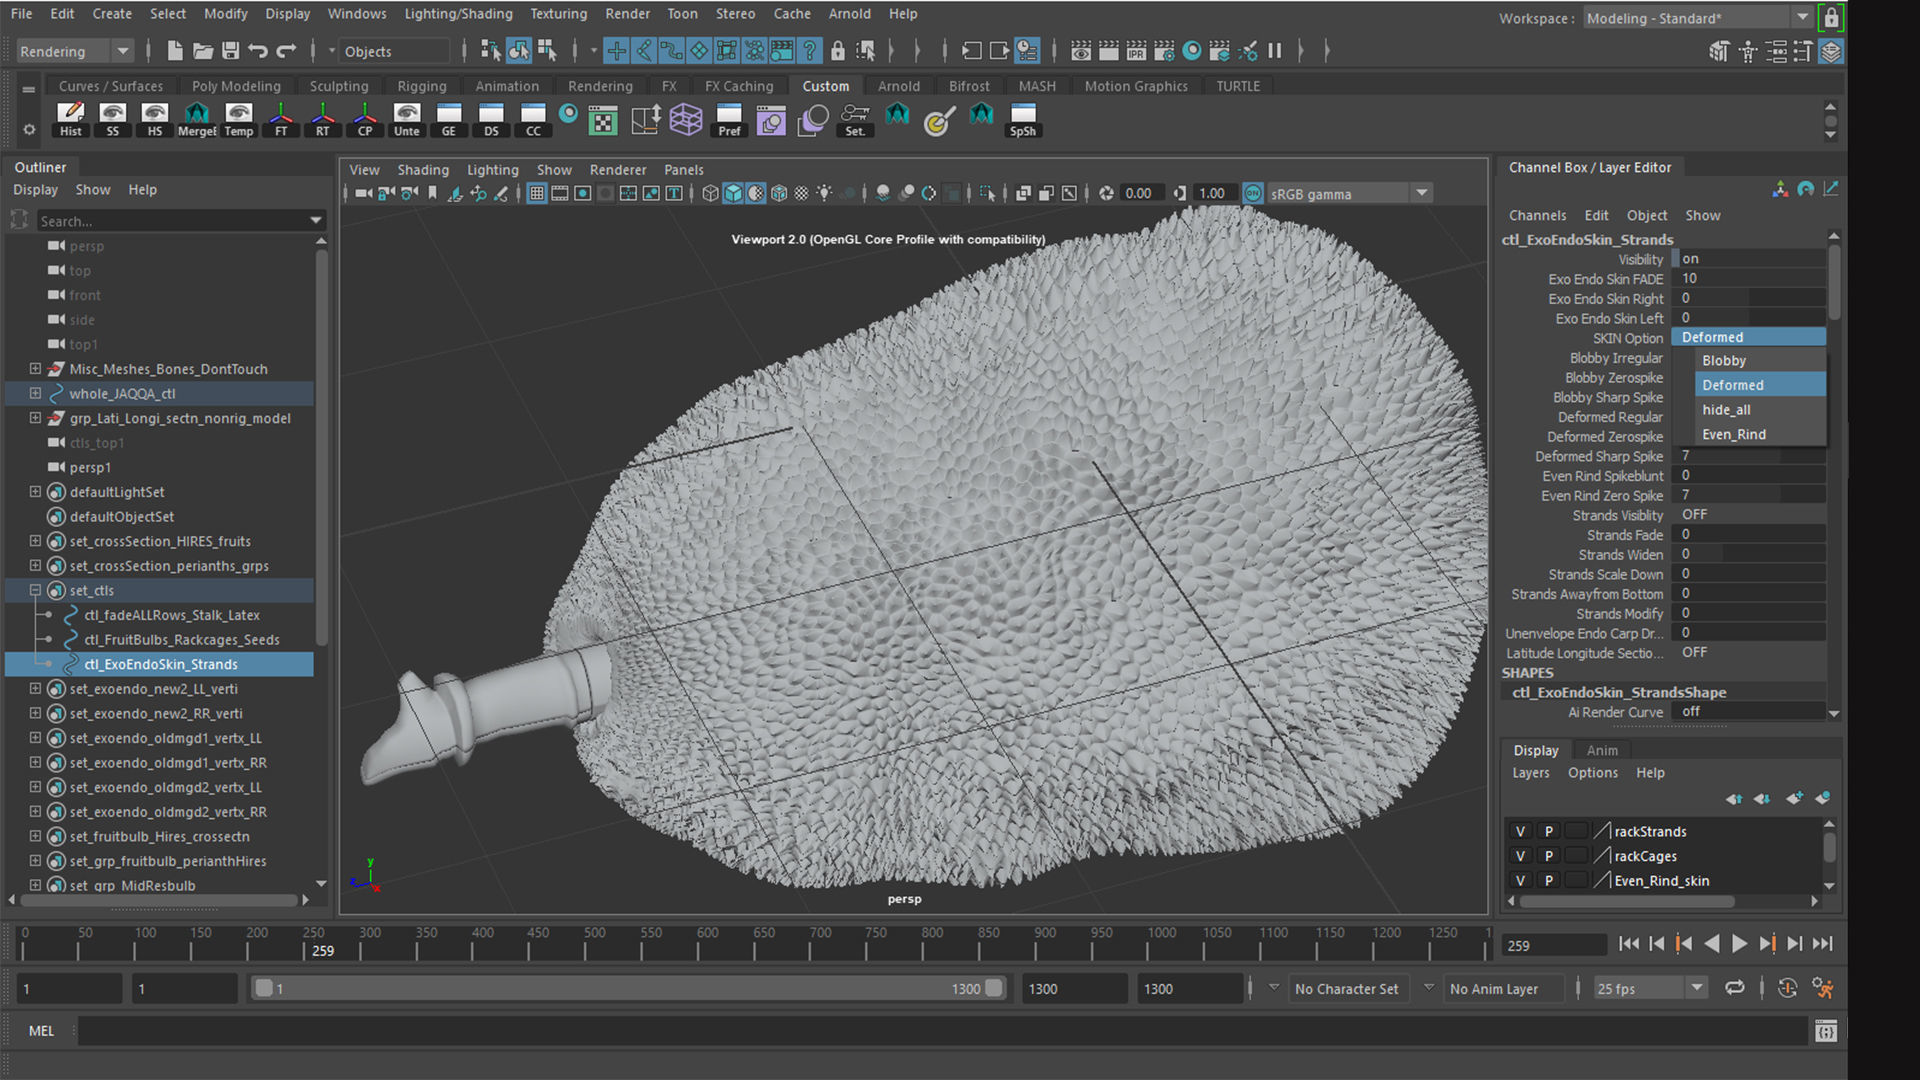Click the open scene folder icon
Screen dimensions: 1920x1080
tap(202, 51)
